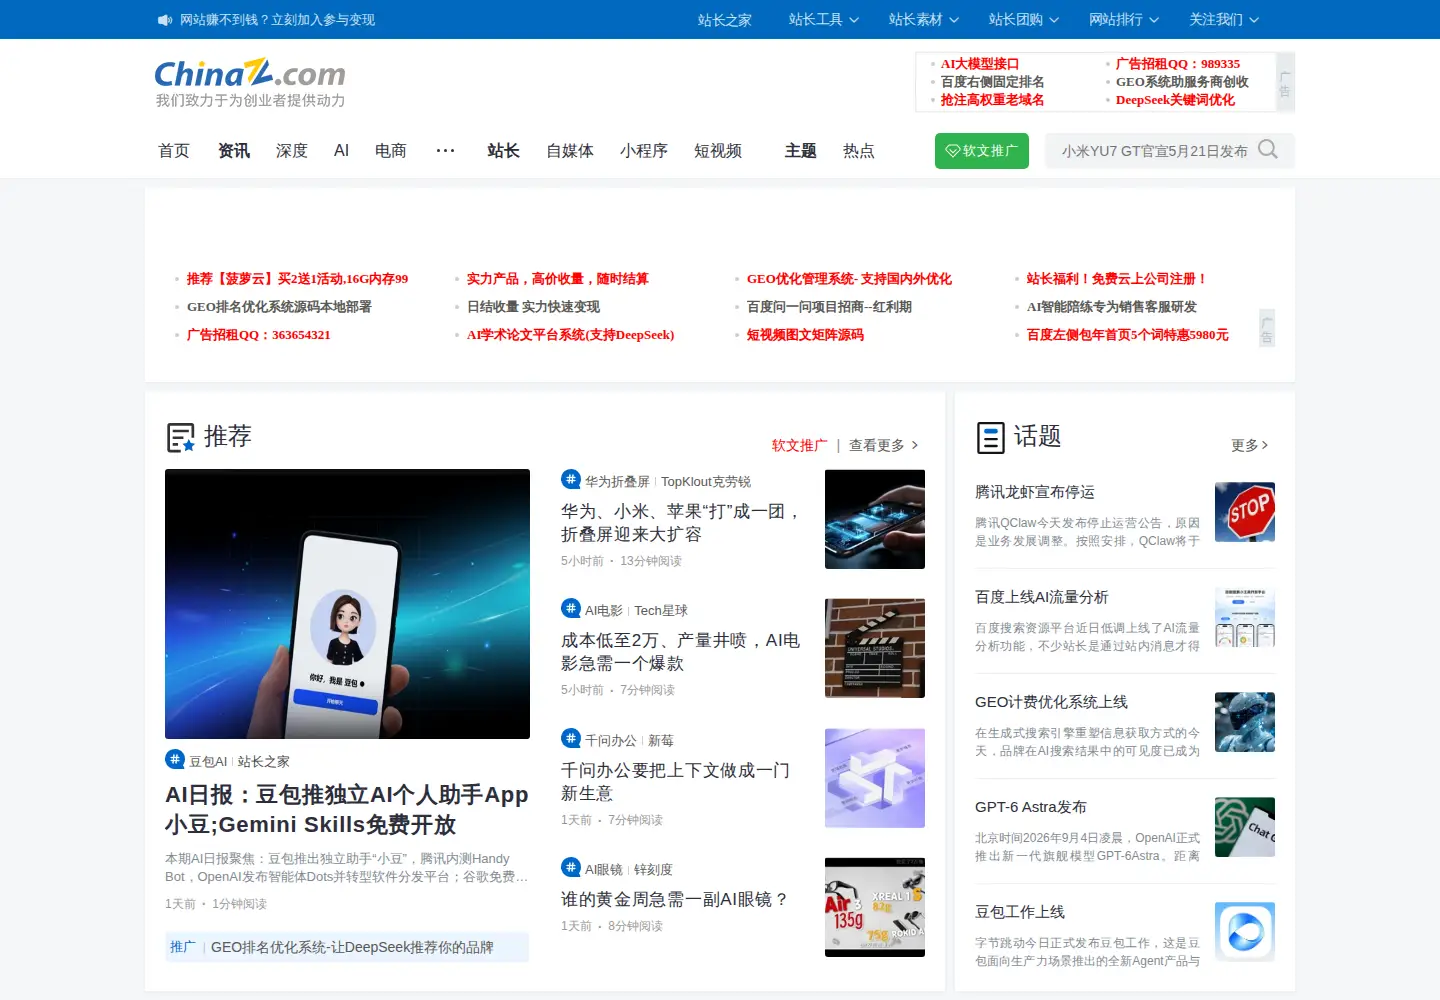The width and height of the screenshot is (1440, 1000).
Task: Click 更多 arrow in 话题 panel
Action: [x=1250, y=445]
